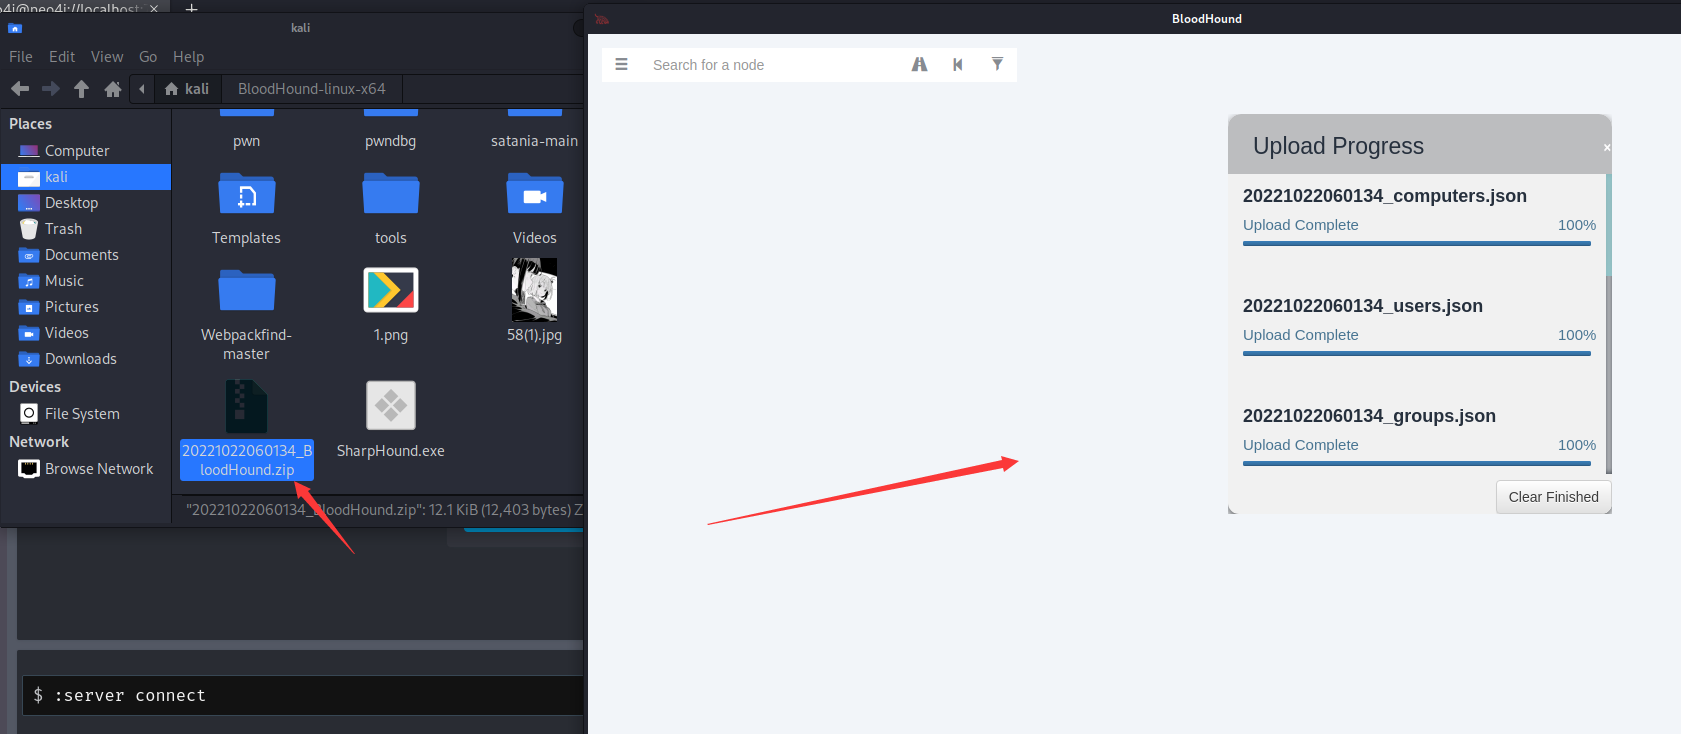This screenshot has height=734, width=1681.
Task: Click the forward arrow in file manager toolbar
Action: 50,89
